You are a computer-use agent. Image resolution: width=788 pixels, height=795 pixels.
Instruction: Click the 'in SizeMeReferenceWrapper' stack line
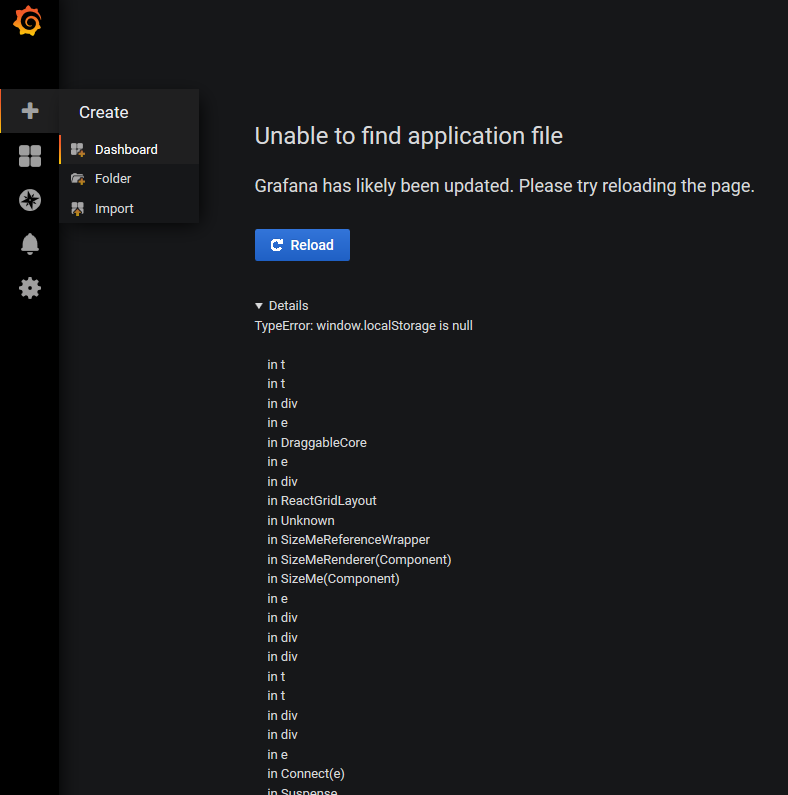click(x=348, y=540)
